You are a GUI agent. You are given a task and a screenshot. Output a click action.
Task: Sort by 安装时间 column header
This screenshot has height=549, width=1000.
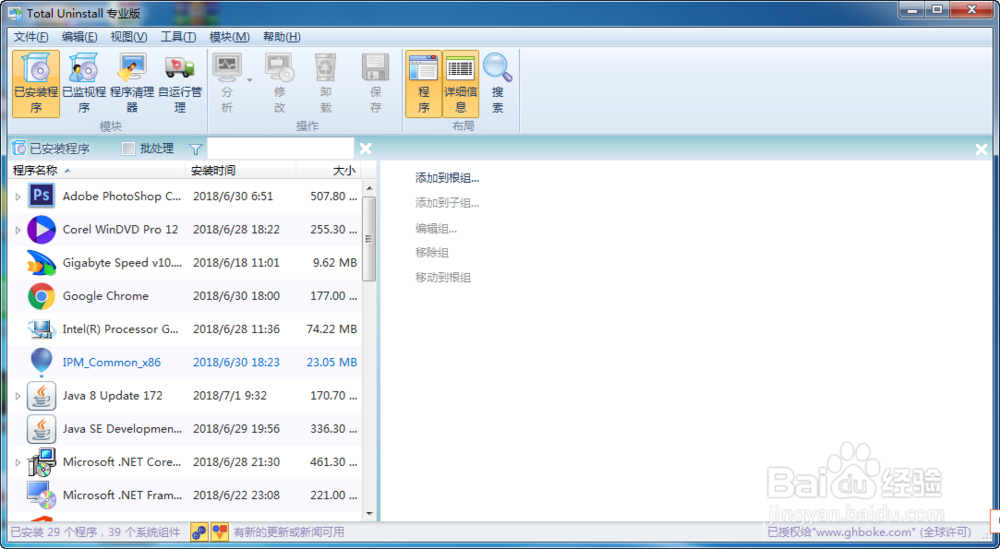click(x=240, y=170)
